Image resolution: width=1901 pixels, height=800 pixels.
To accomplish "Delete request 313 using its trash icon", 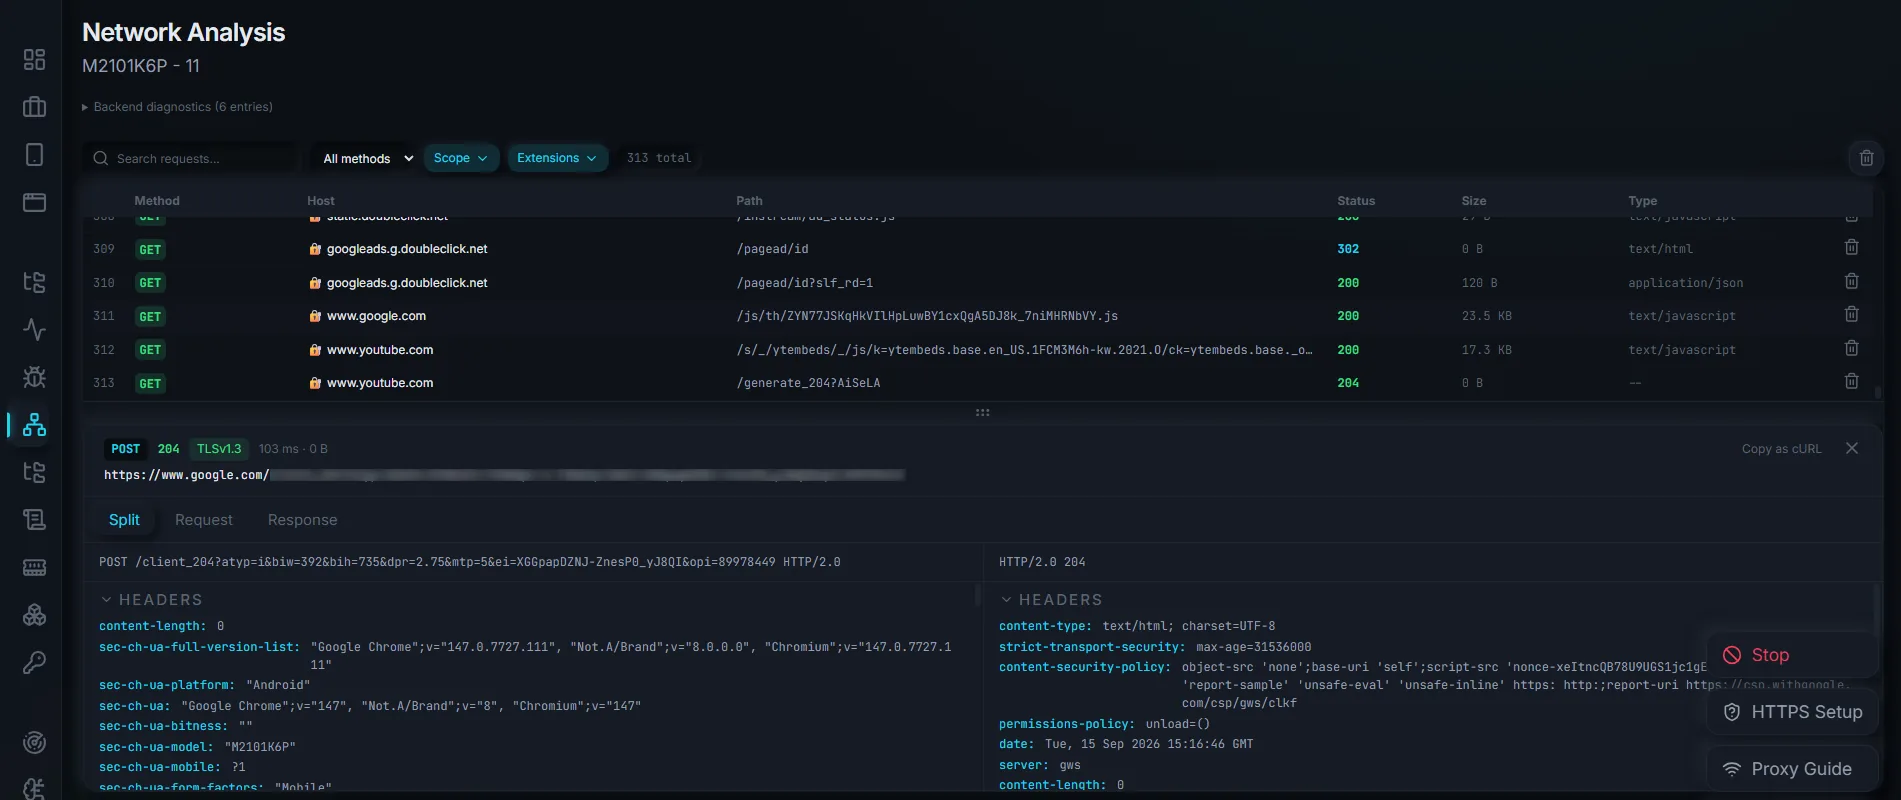I will (x=1851, y=381).
